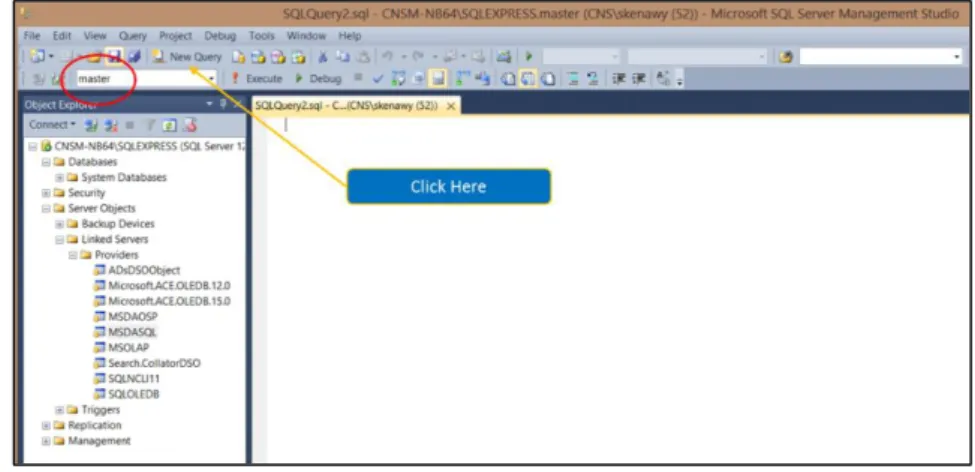Open the toolbar overflow options arrow
The image size is (975, 472).
pos(679,81)
